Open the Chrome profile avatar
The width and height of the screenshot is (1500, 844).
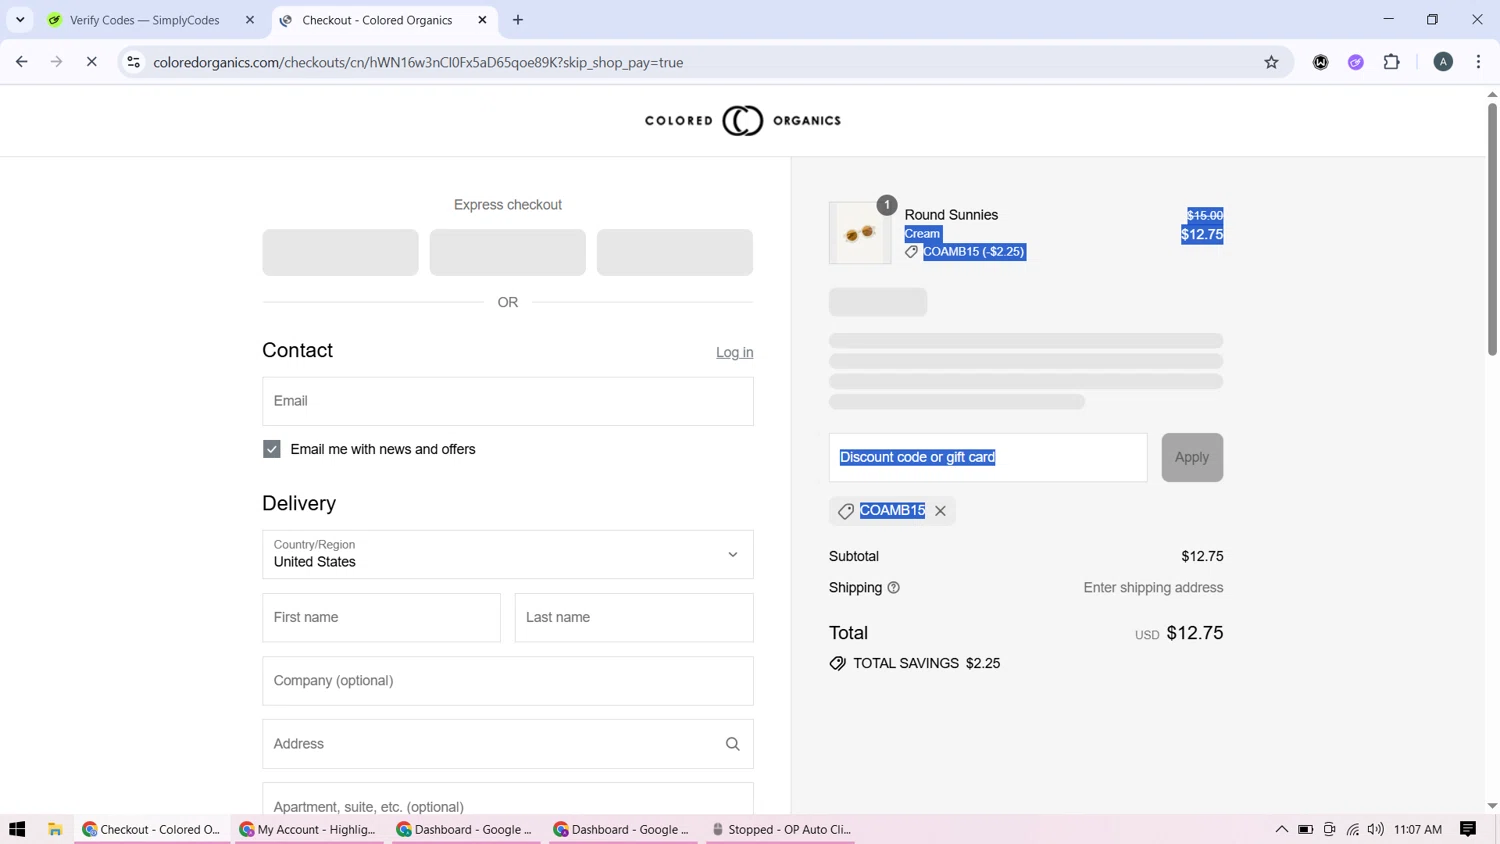click(1443, 62)
